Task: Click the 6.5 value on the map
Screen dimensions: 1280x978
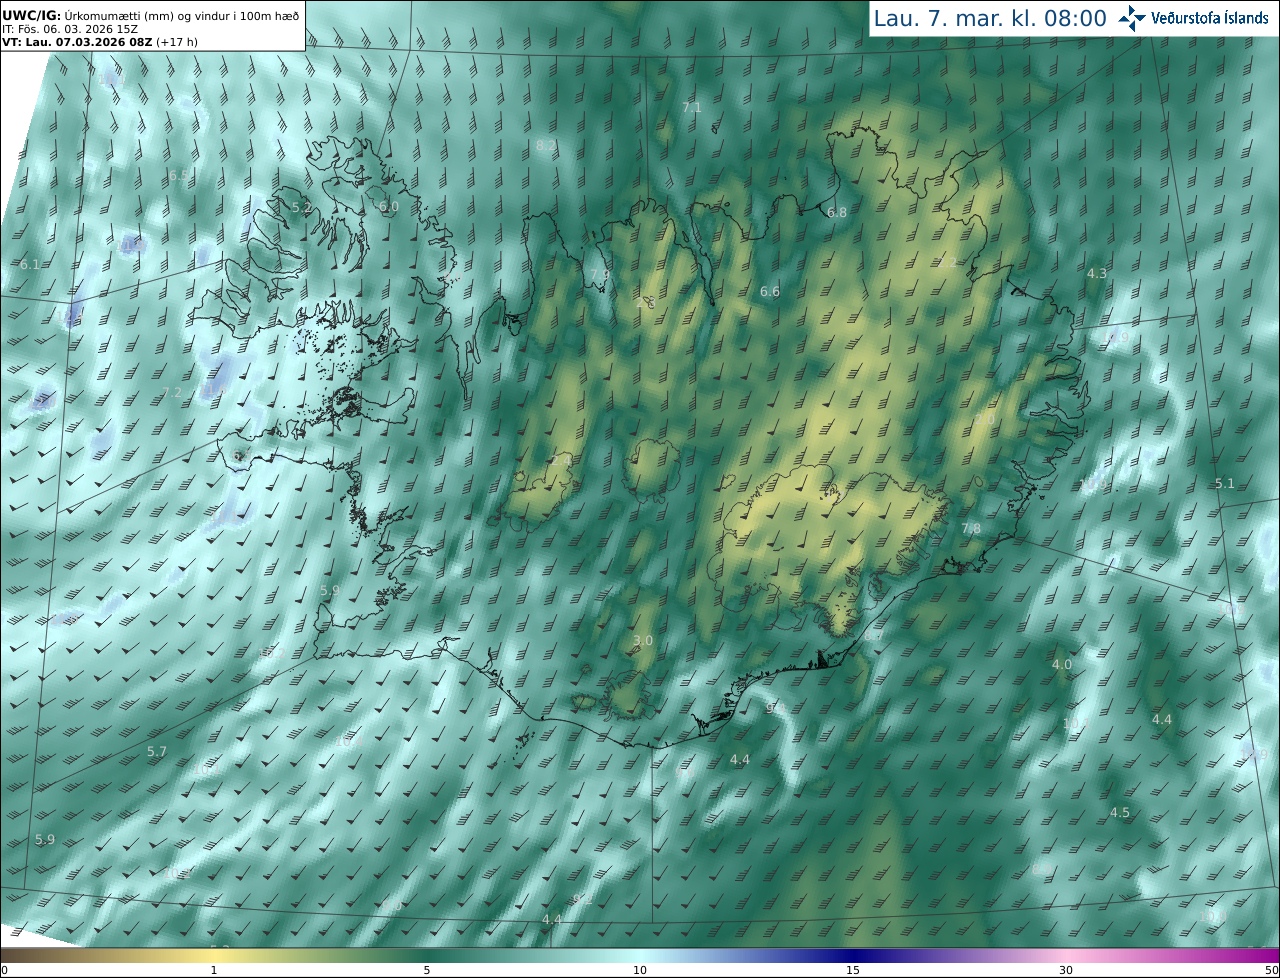Action: click(x=179, y=174)
